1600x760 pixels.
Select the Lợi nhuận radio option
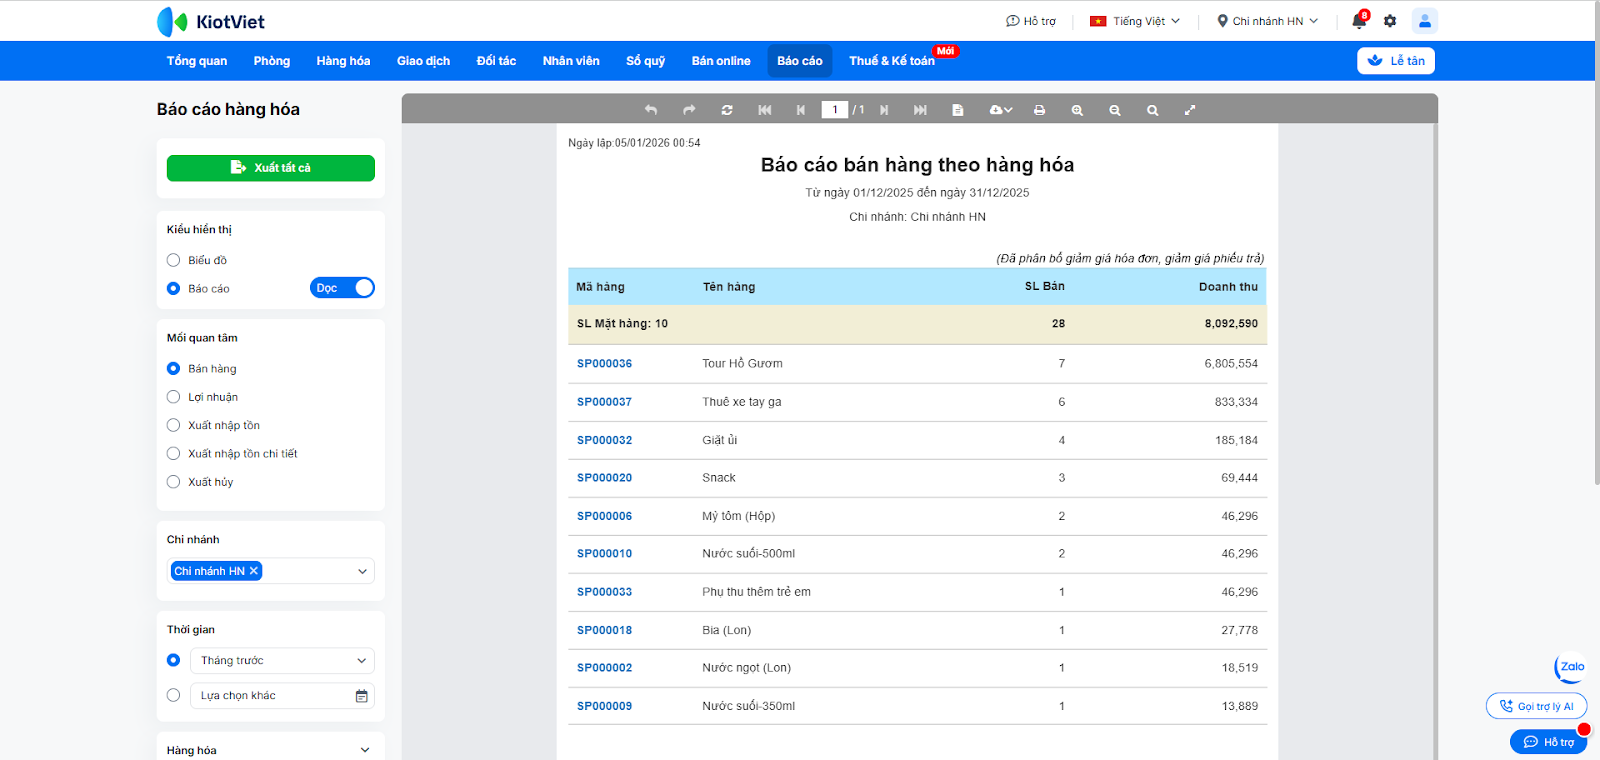[x=174, y=397]
